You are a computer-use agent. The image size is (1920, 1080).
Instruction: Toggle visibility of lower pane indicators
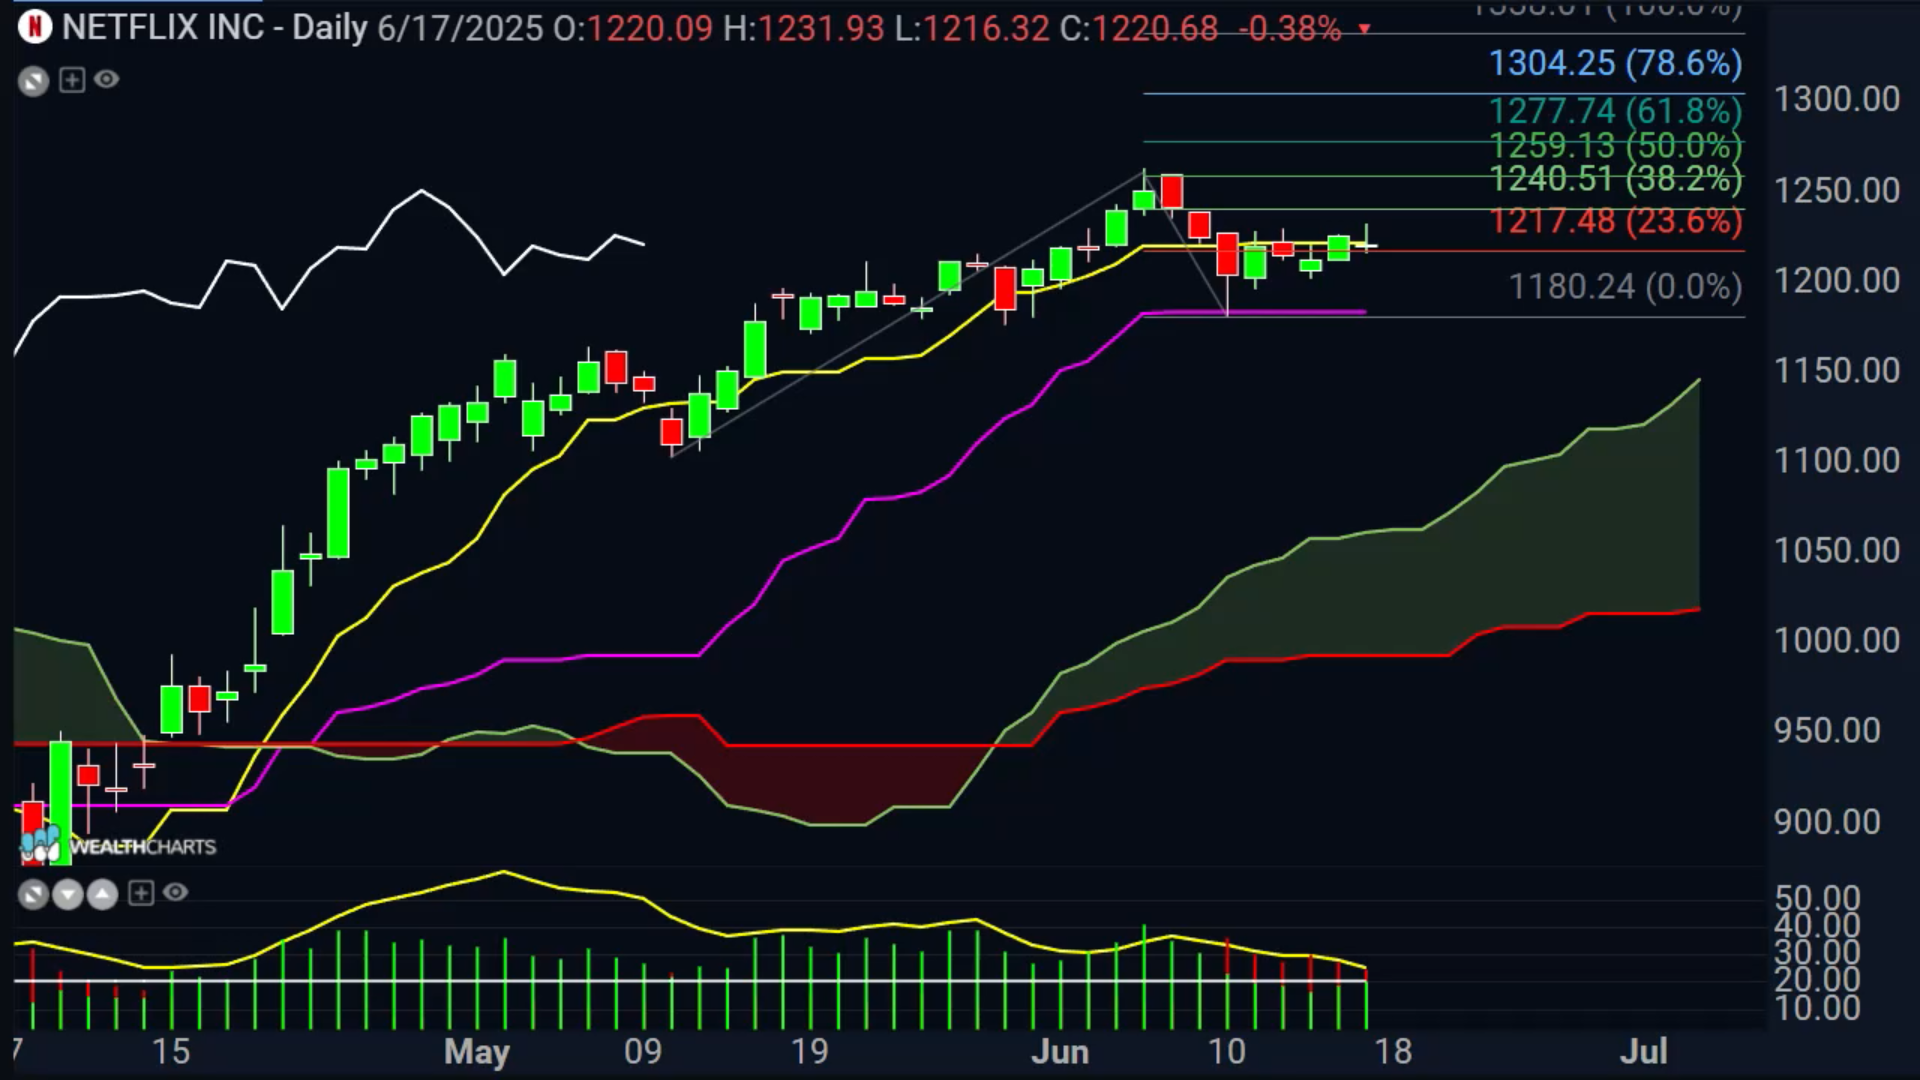point(176,892)
